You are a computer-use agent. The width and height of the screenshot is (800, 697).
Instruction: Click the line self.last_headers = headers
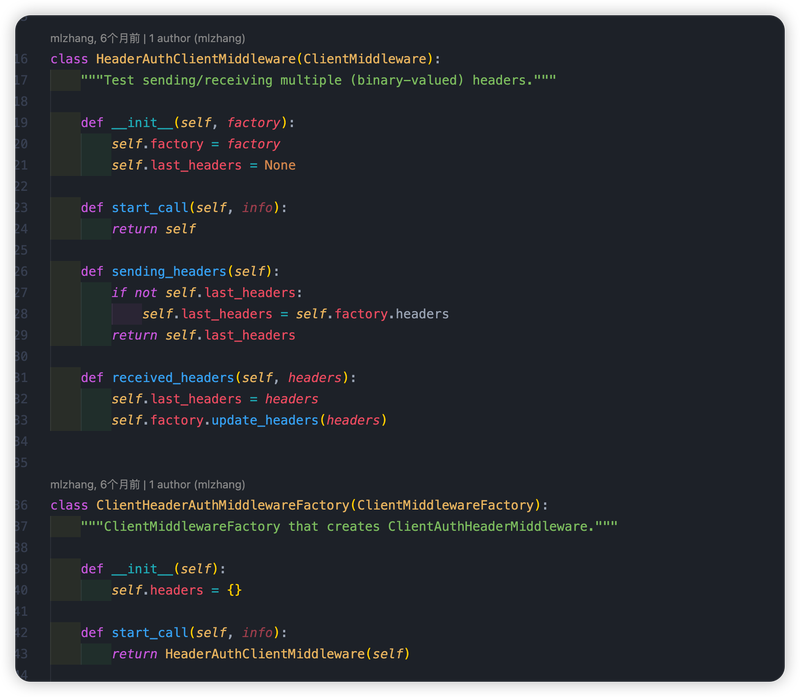pyautogui.click(x=215, y=399)
